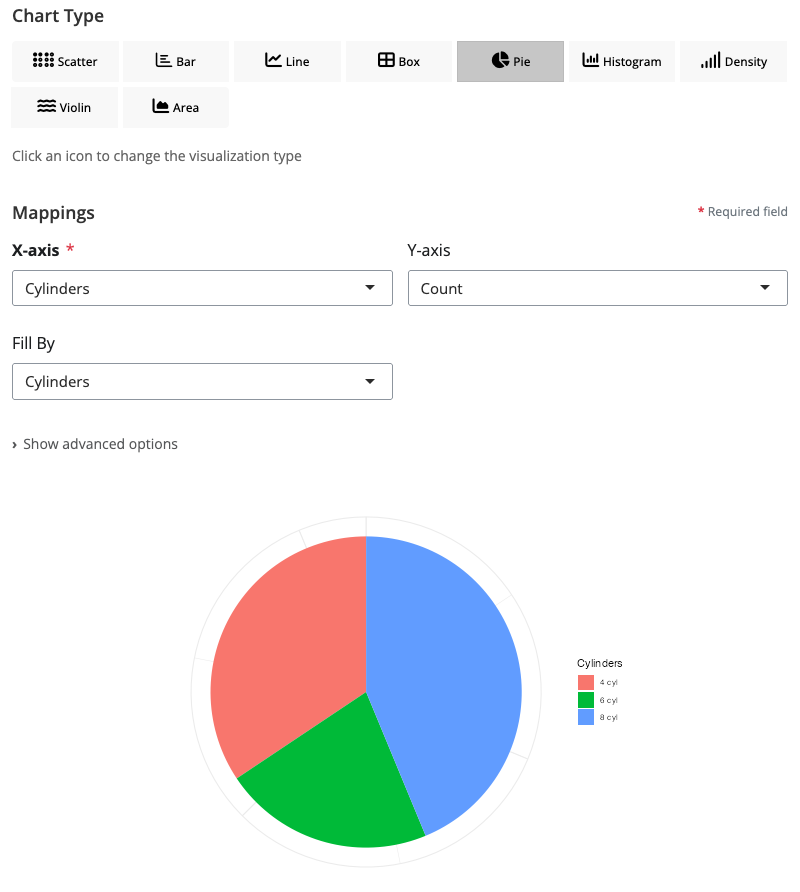Viewport: 800px width, 892px height.
Task: Open the Y-axis Count dropdown
Action: point(597,288)
